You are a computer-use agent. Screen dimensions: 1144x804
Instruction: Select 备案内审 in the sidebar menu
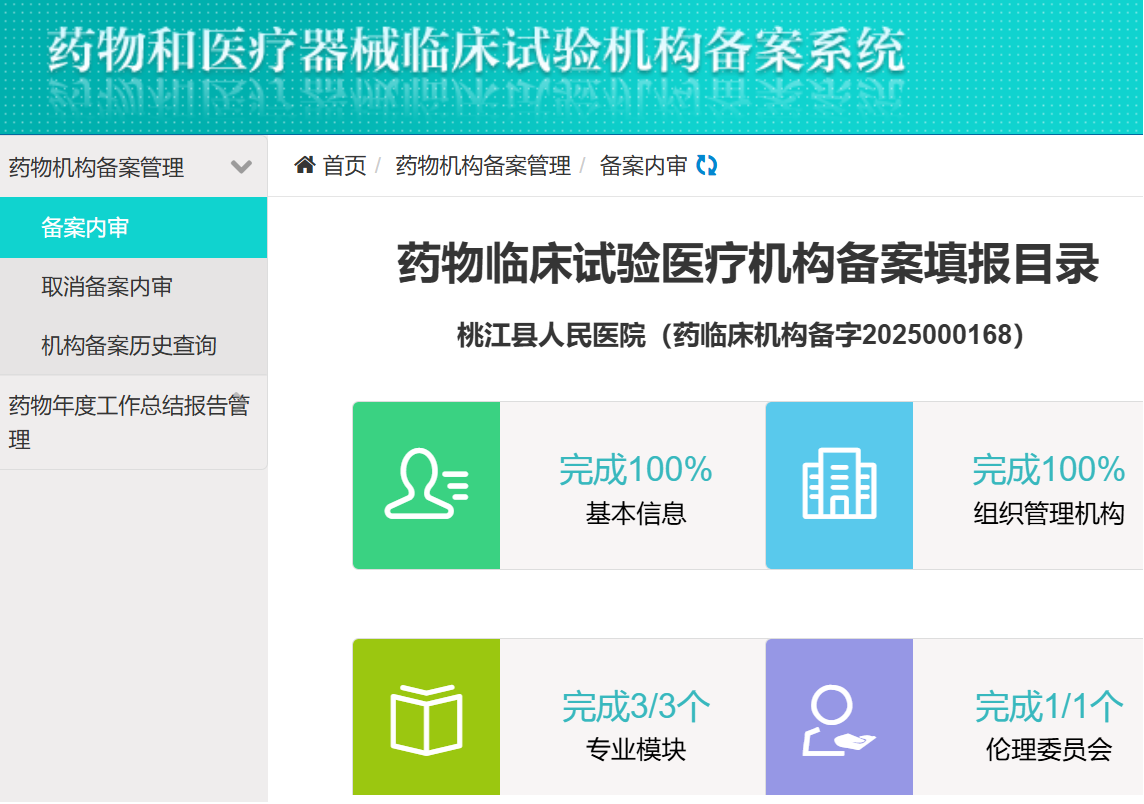point(85,228)
